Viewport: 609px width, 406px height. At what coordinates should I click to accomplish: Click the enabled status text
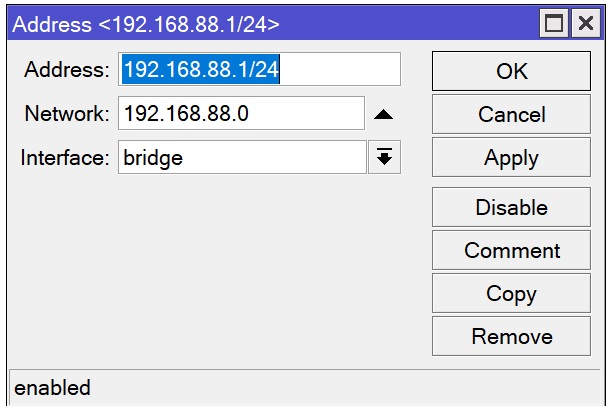coord(52,388)
